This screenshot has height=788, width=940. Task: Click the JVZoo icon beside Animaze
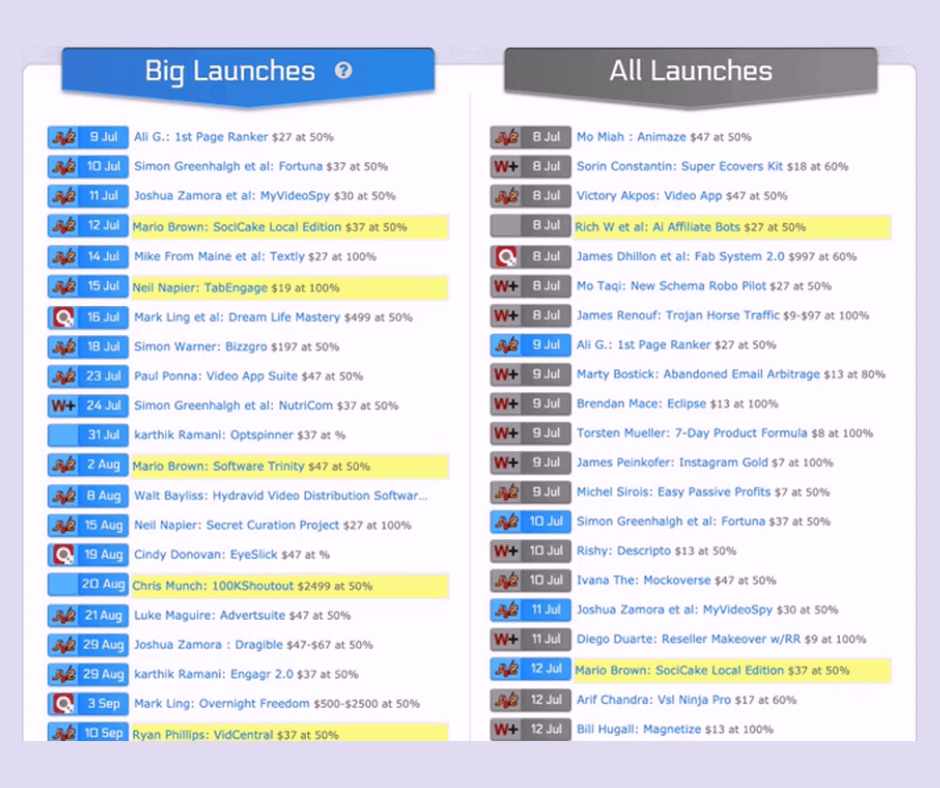[506, 137]
